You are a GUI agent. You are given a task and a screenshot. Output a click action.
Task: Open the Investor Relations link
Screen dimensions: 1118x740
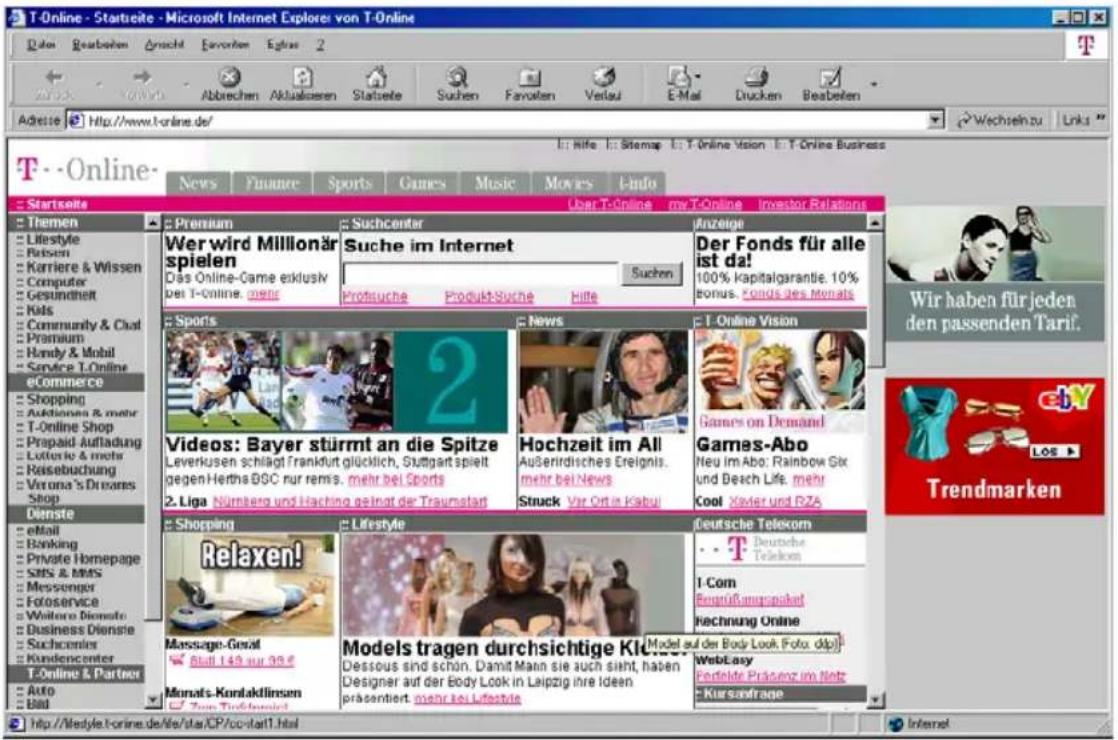tap(812, 205)
